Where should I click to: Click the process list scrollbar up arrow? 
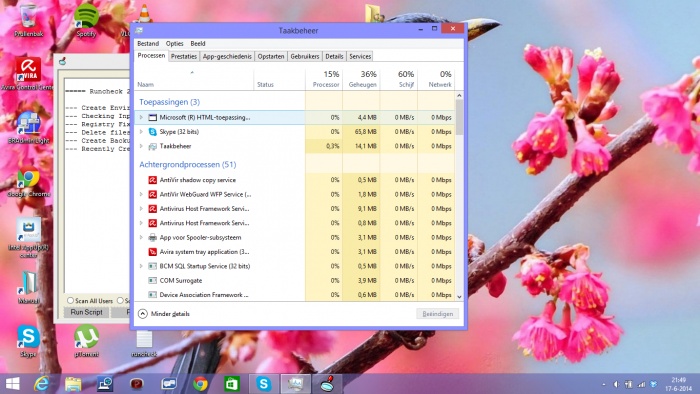tap(459, 95)
